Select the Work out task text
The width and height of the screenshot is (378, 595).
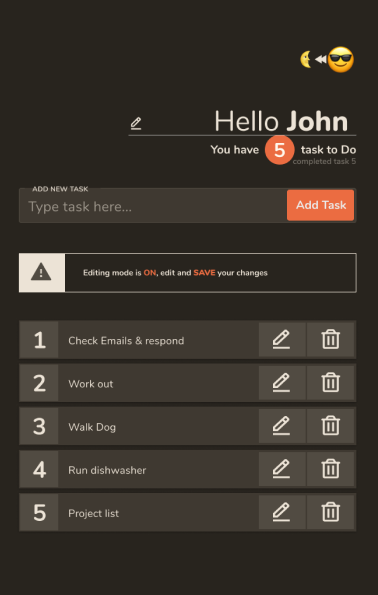coord(91,384)
